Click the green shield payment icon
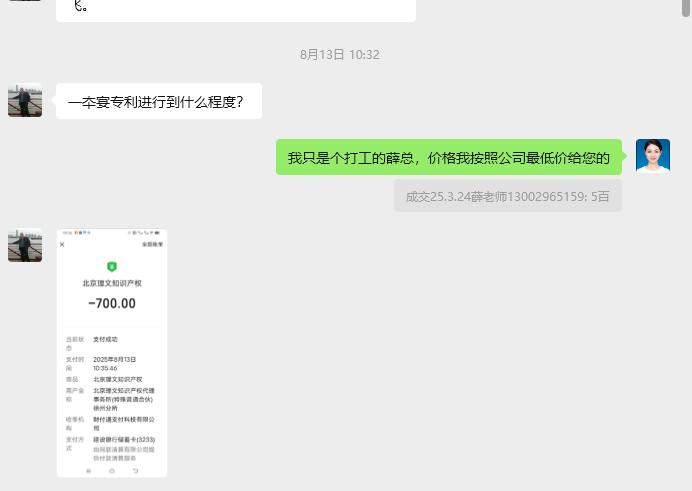Viewport: 692px width, 491px height. click(x=112, y=266)
